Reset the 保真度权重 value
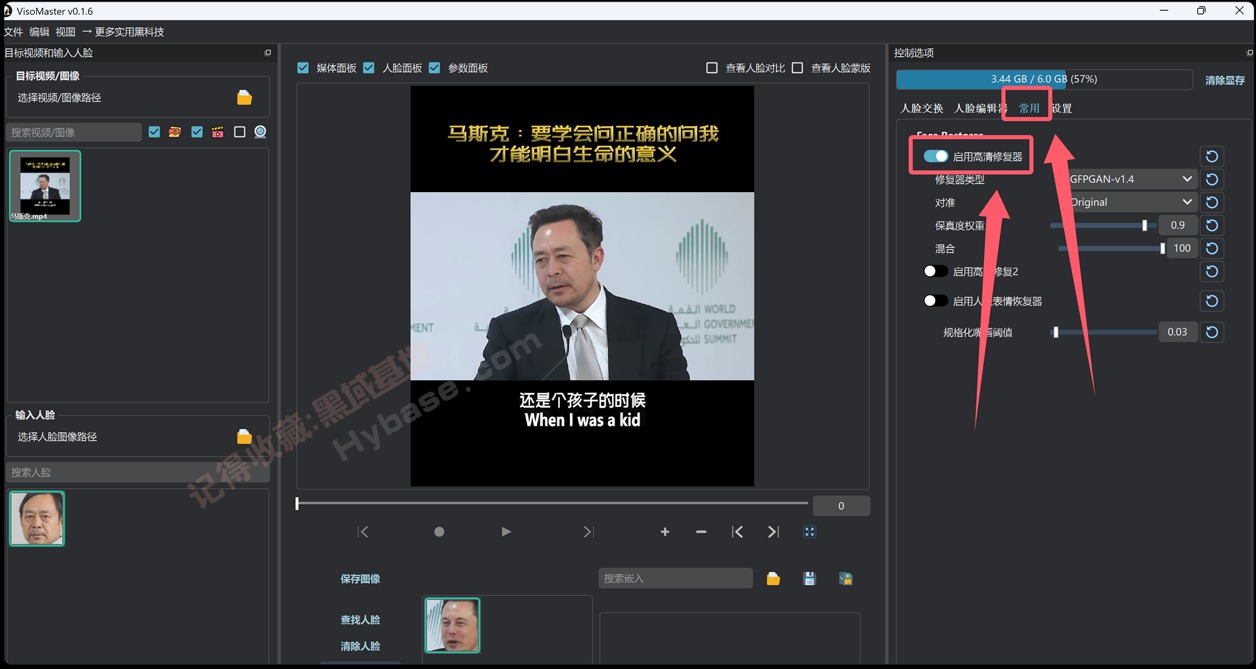This screenshot has width=1256, height=669. [1212, 226]
